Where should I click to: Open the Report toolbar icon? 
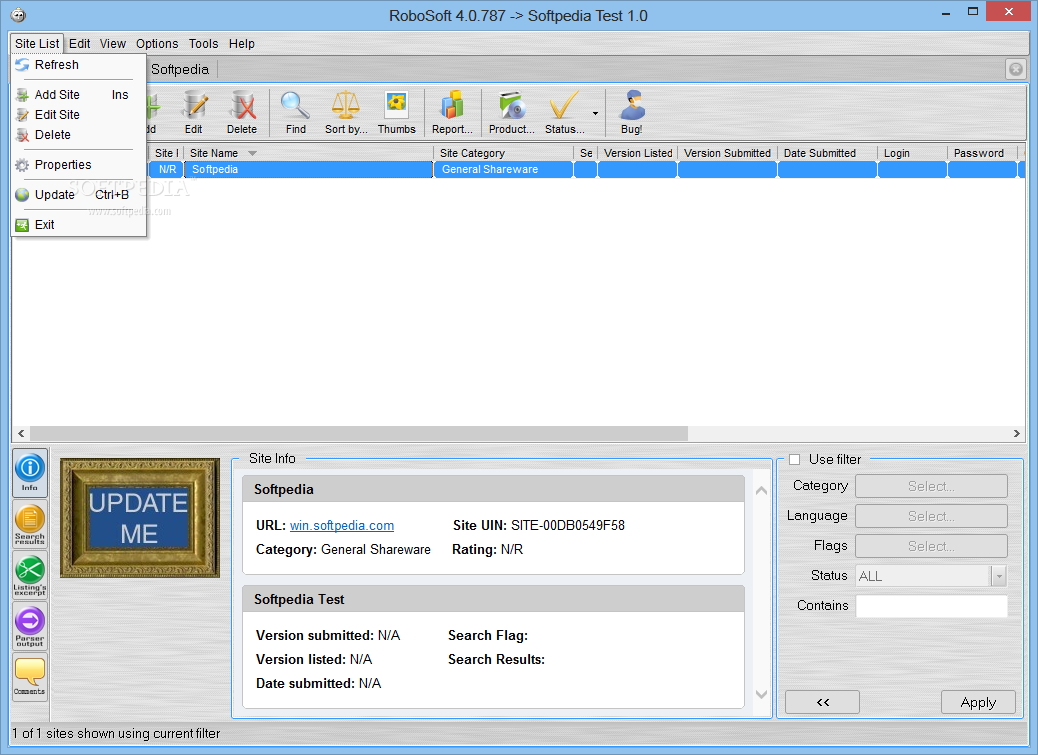(x=452, y=112)
